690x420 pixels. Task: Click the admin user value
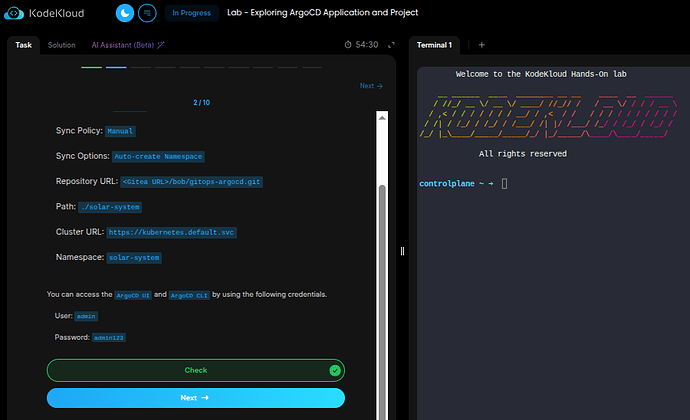tap(86, 316)
